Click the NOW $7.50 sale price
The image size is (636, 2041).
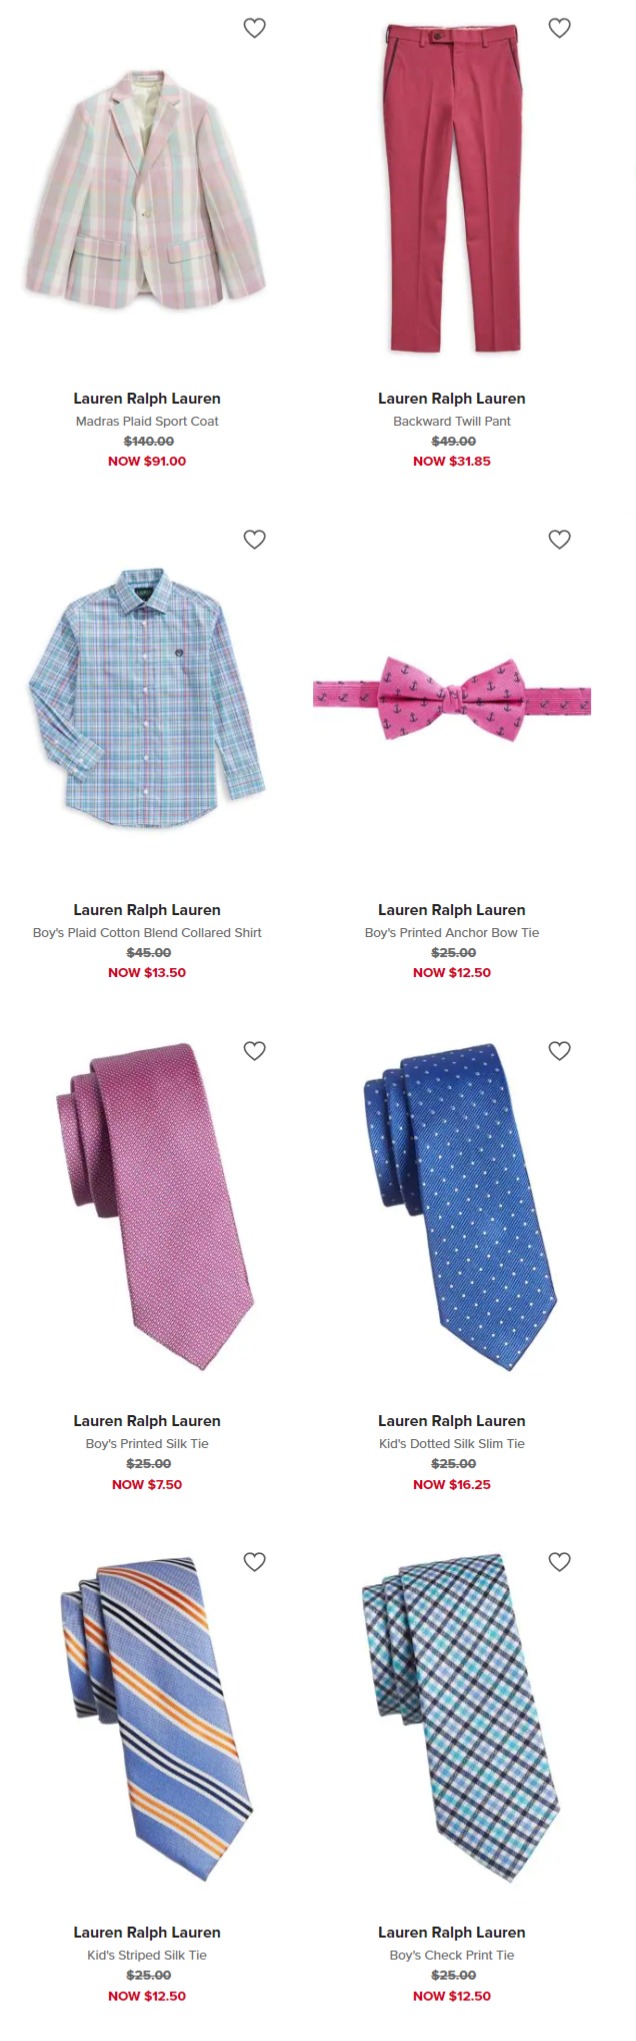[147, 1485]
